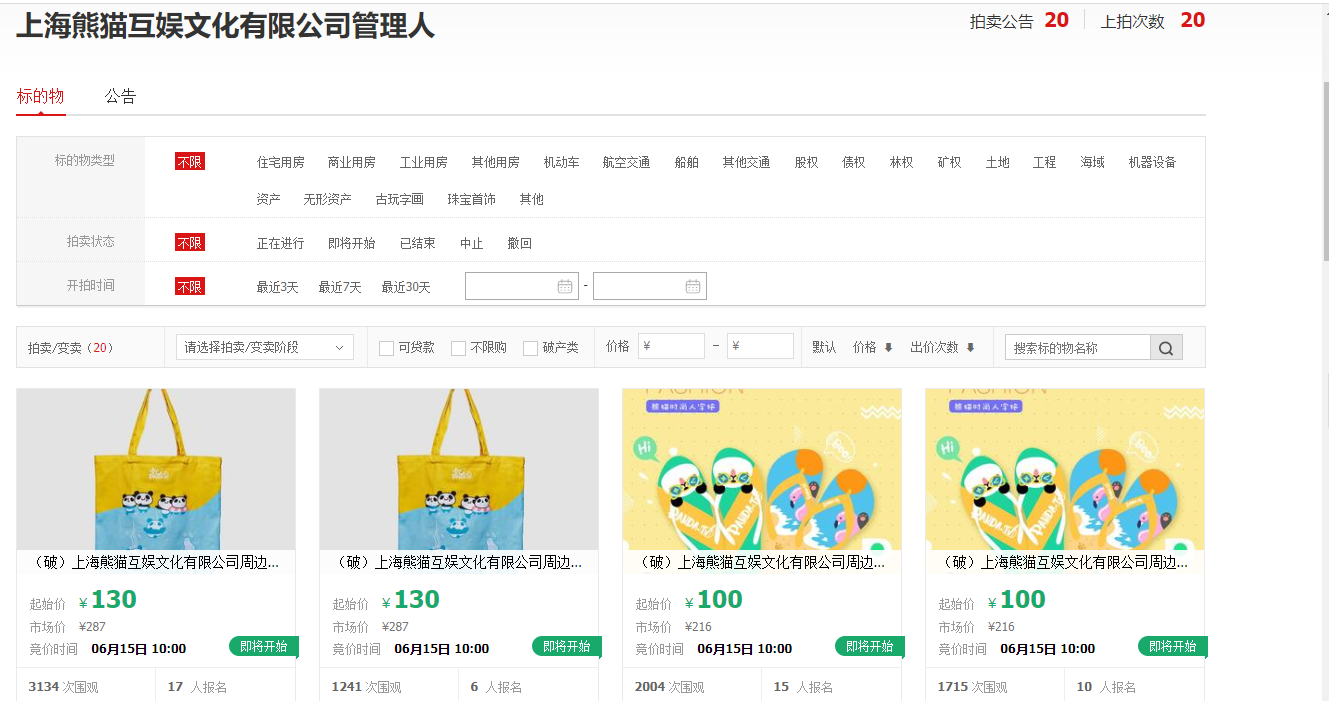
Task: Click the search magnifier icon button
Action: click(1166, 347)
